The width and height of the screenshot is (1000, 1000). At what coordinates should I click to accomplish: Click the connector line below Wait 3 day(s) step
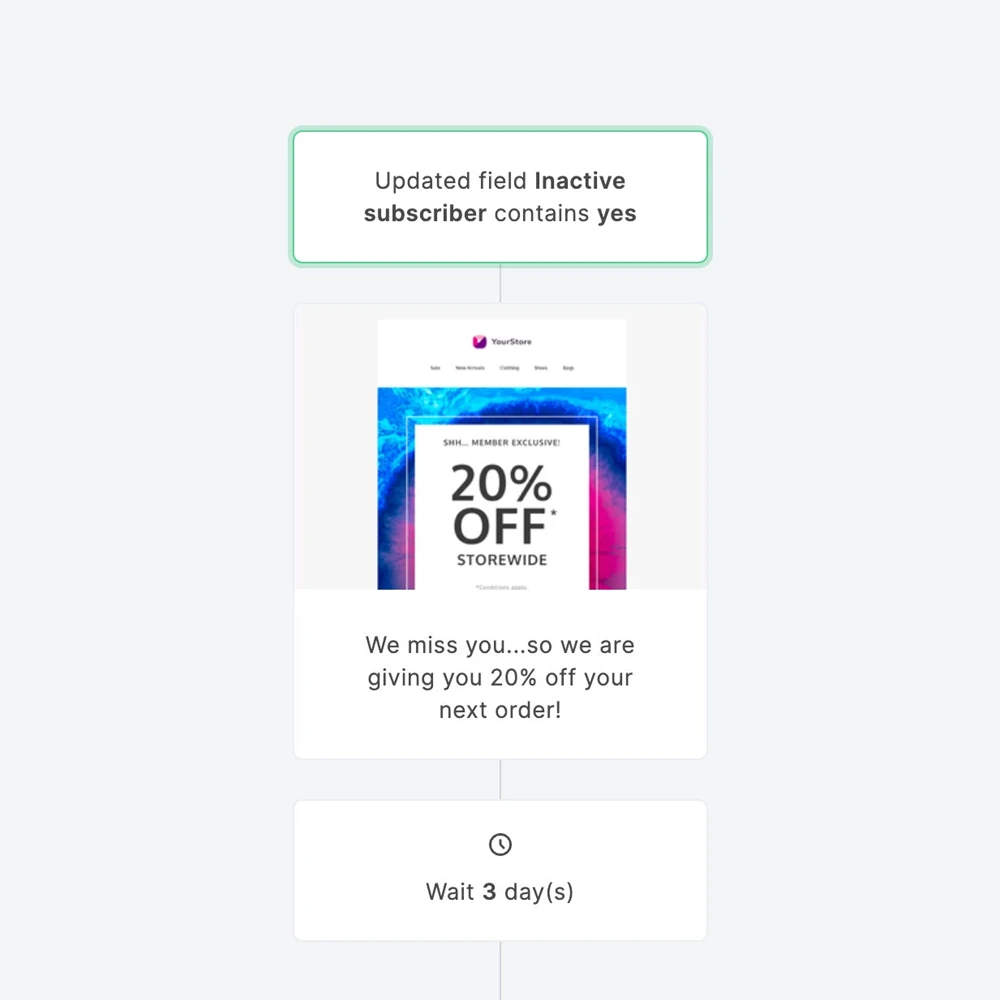point(501,969)
